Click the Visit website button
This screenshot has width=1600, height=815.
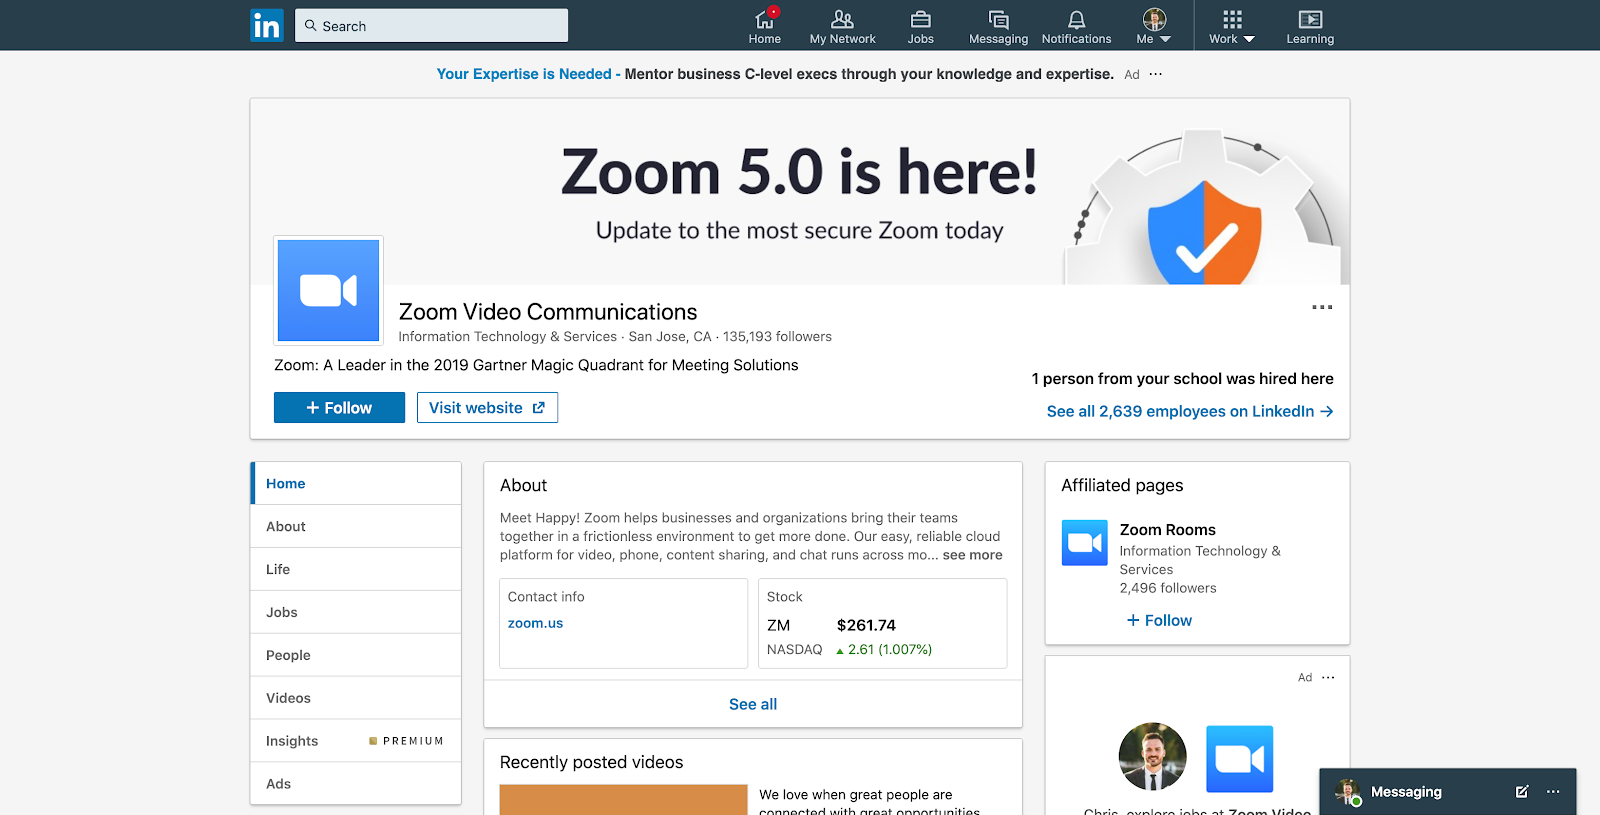[x=487, y=407]
